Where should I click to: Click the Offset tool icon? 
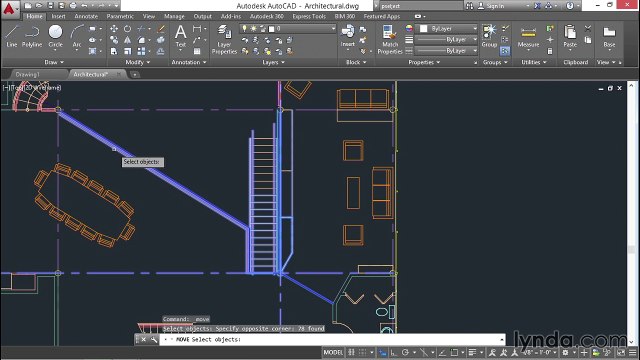[161, 51]
